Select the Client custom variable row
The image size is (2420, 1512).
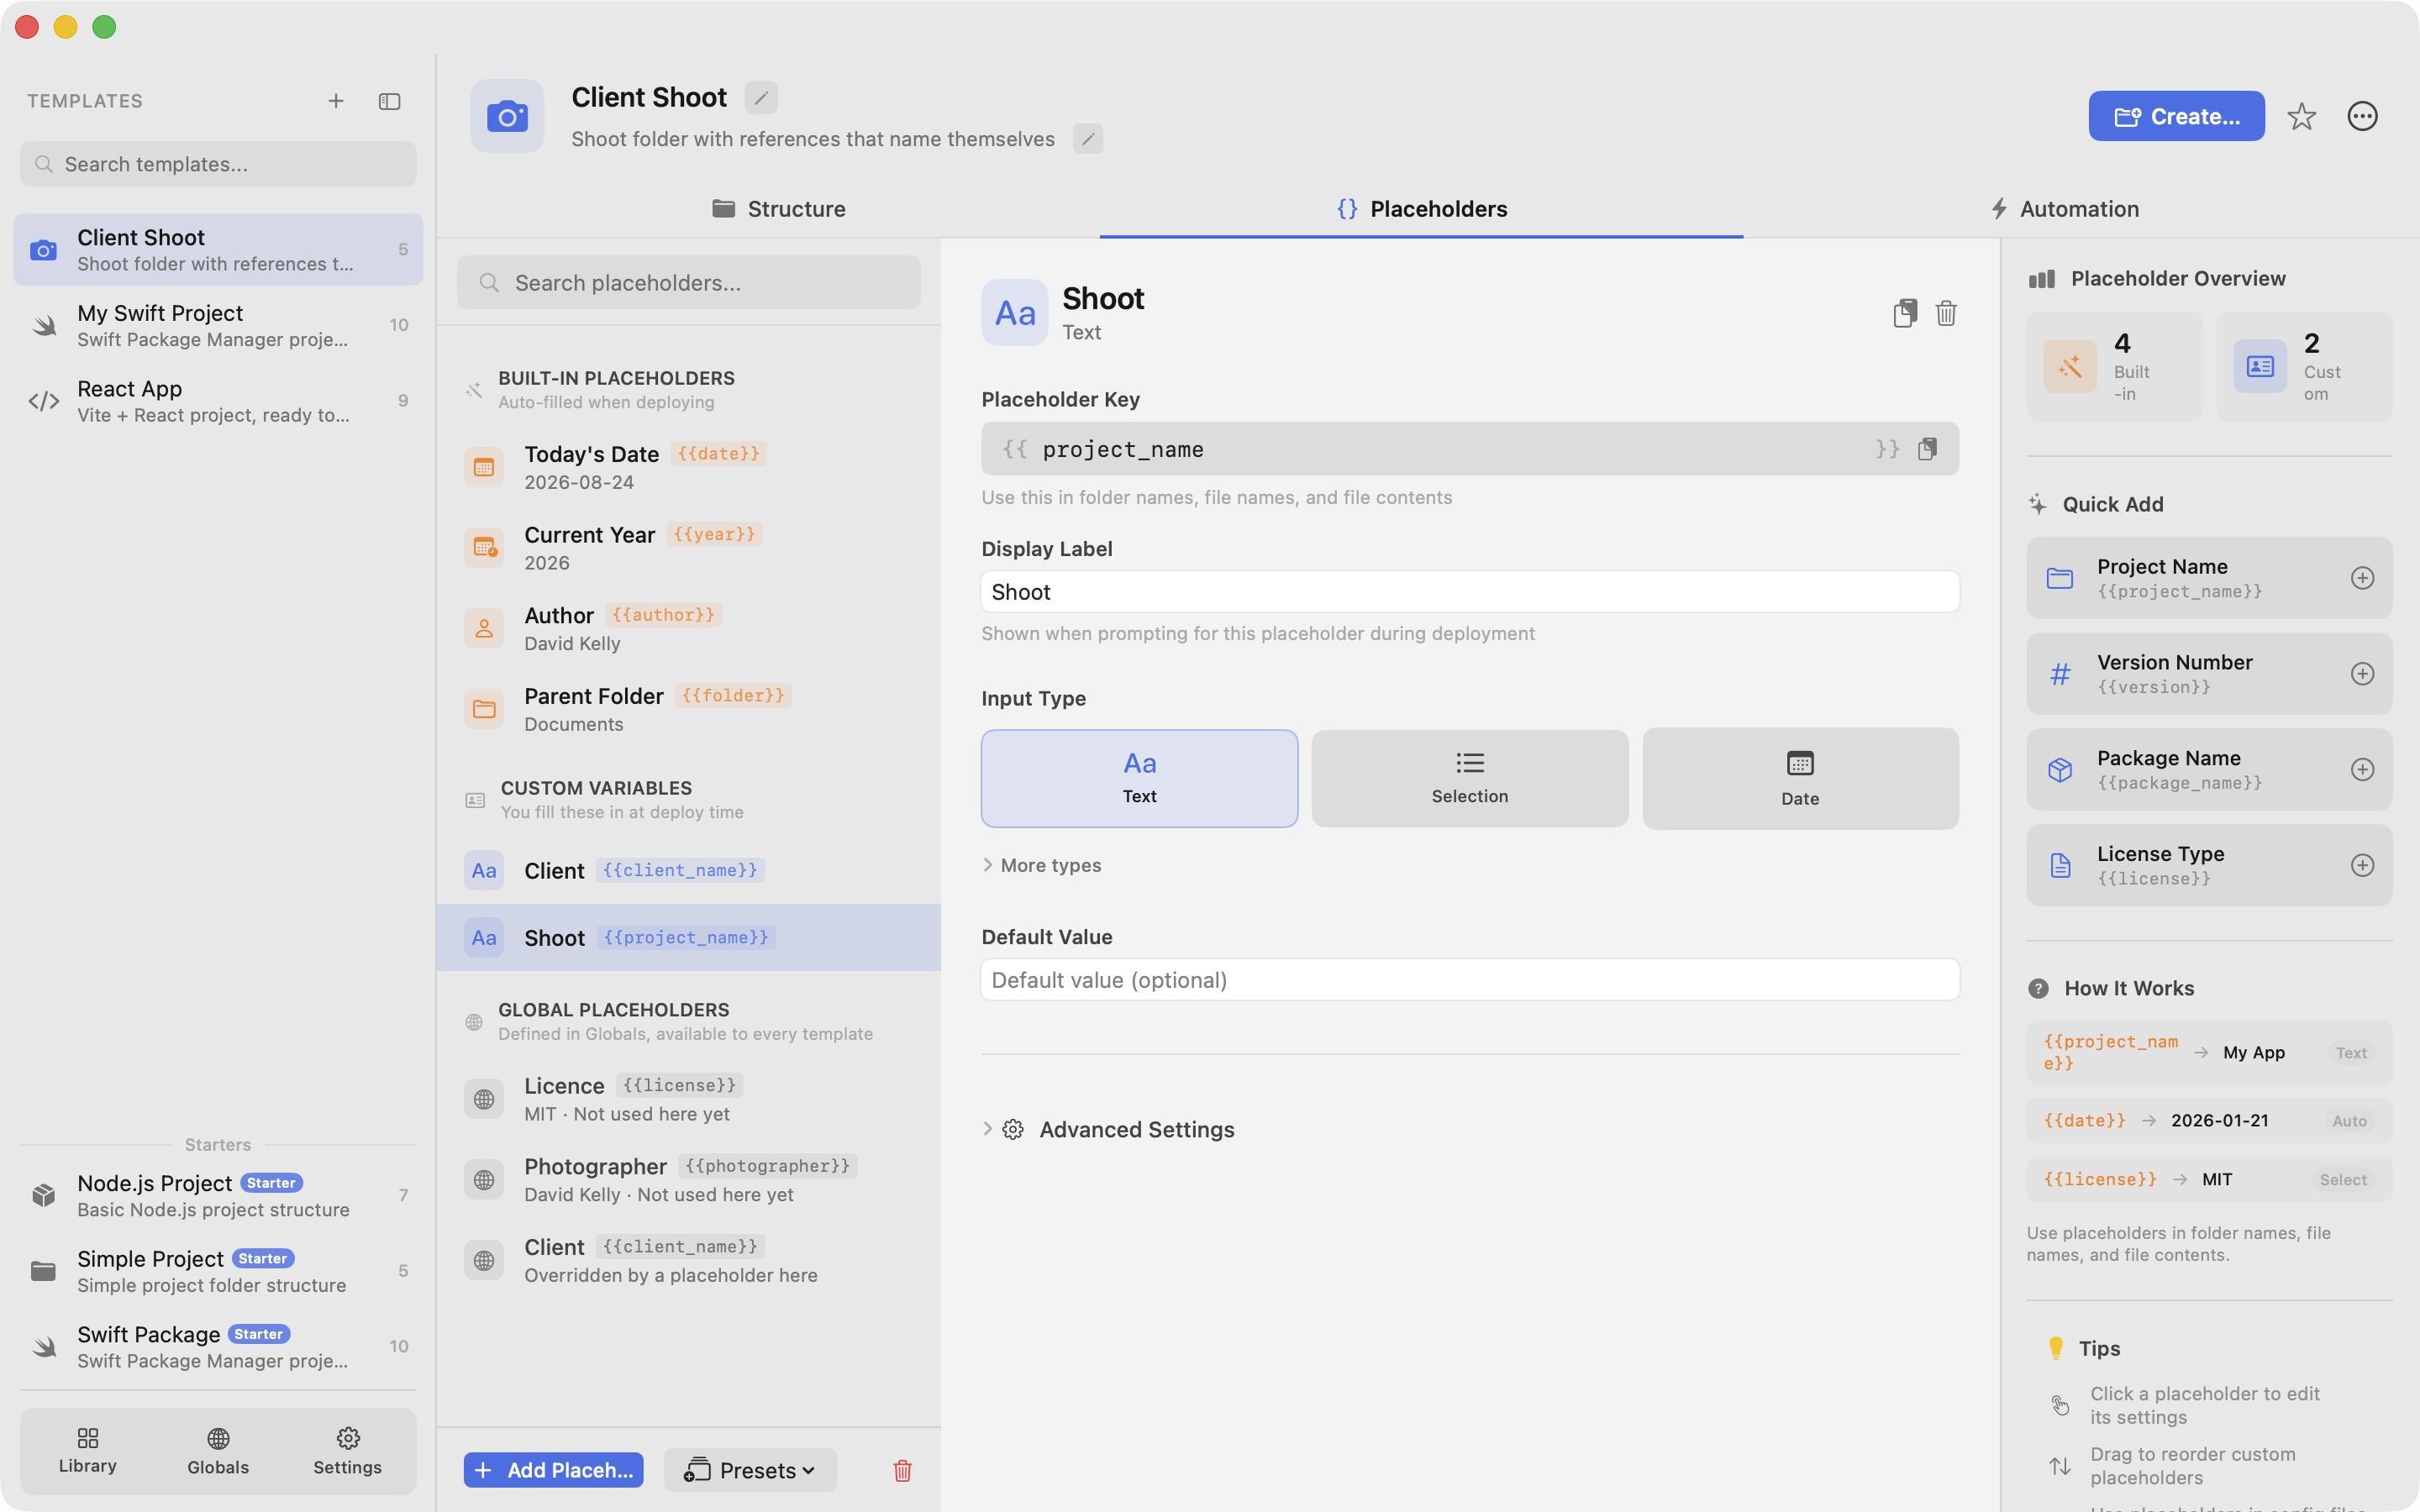pyautogui.click(x=688, y=870)
